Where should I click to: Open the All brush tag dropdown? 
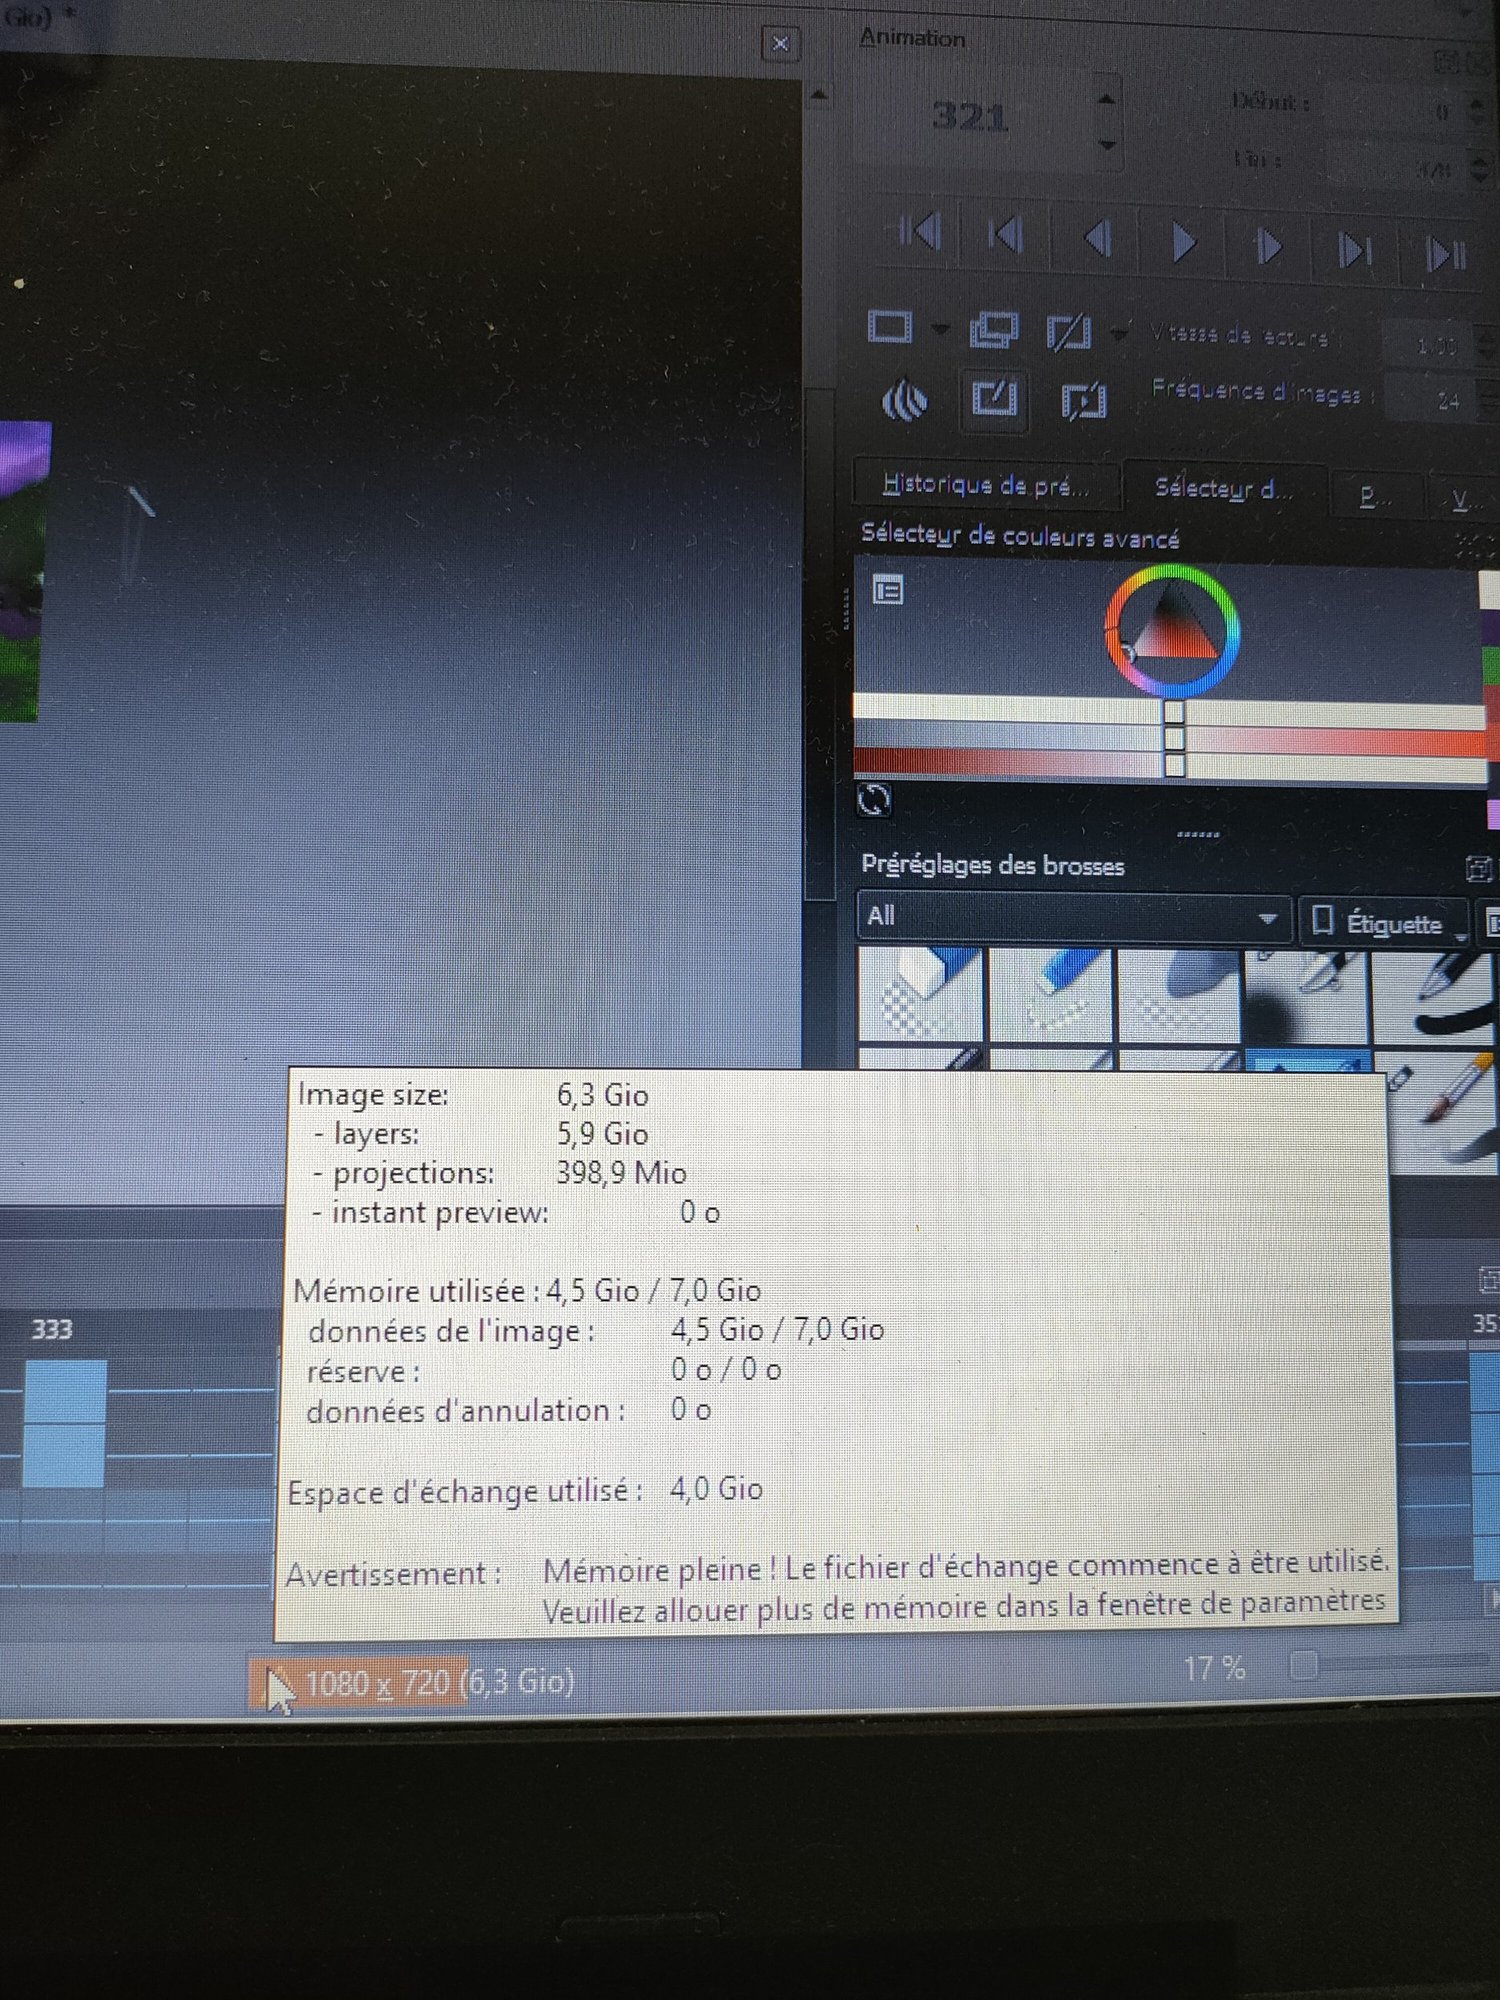[x=1072, y=917]
